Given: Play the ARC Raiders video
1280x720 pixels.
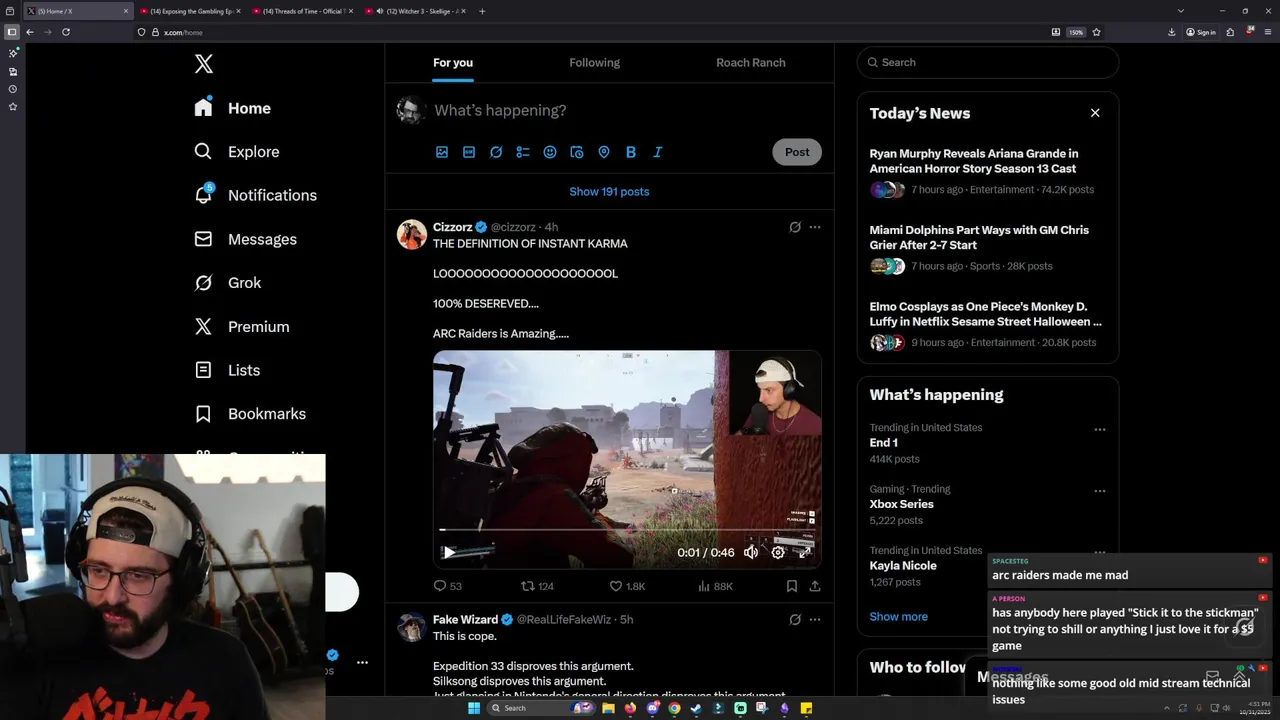Looking at the screenshot, I should pyautogui.click(x=449, y=552).
